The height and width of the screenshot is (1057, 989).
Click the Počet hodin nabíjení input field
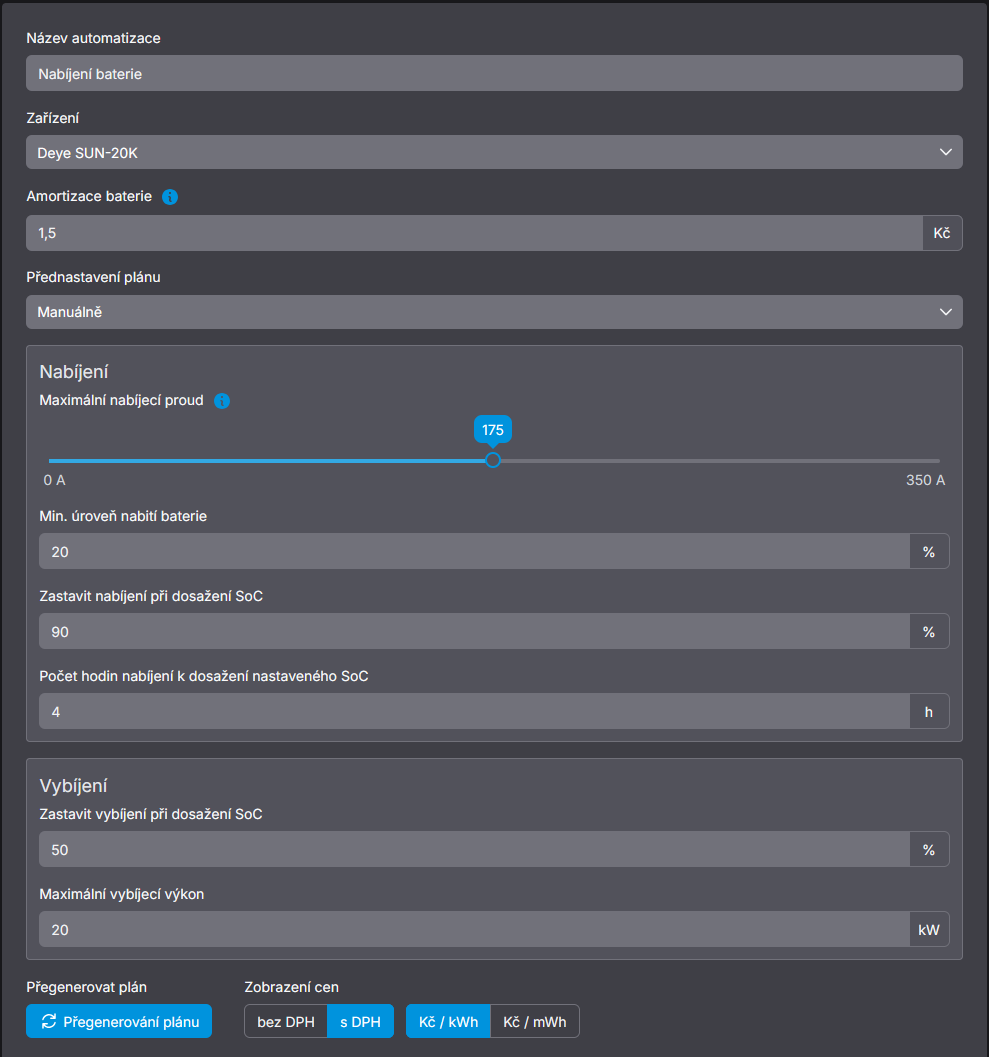pyautogui.click(x=474, y=712)
